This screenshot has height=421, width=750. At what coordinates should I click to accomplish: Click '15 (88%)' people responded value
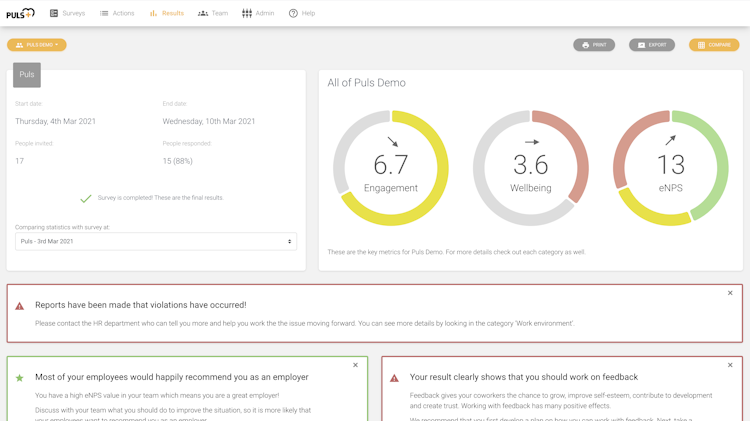point(177,161)
